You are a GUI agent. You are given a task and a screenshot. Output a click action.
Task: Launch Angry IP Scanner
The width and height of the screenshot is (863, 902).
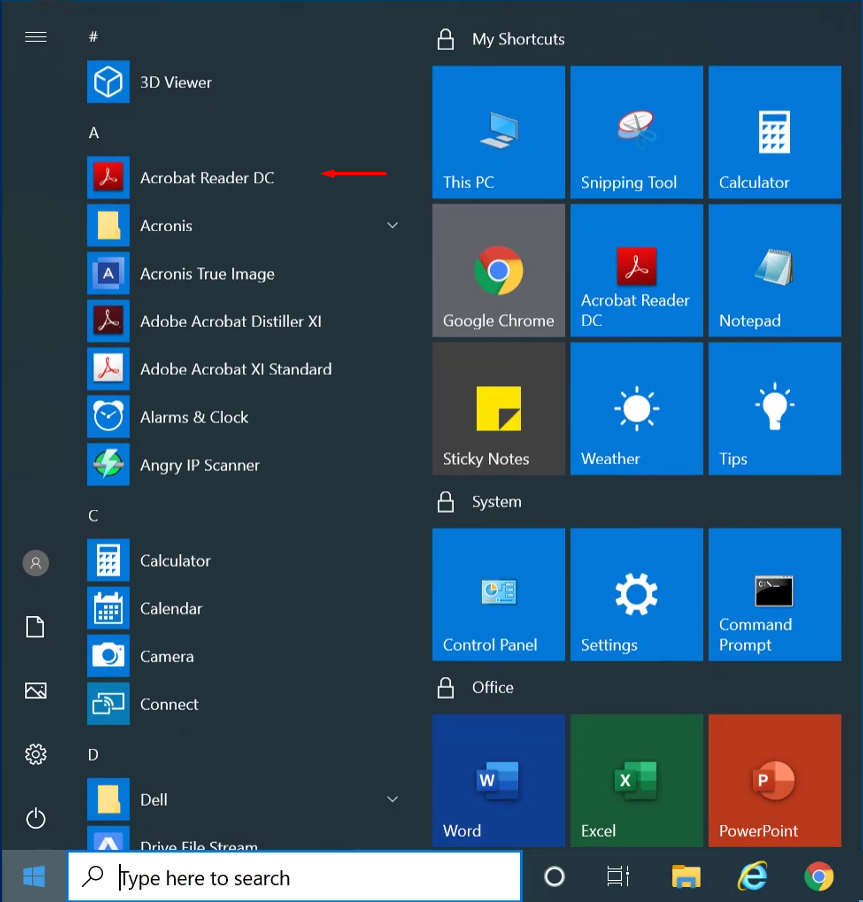[245, 465]
